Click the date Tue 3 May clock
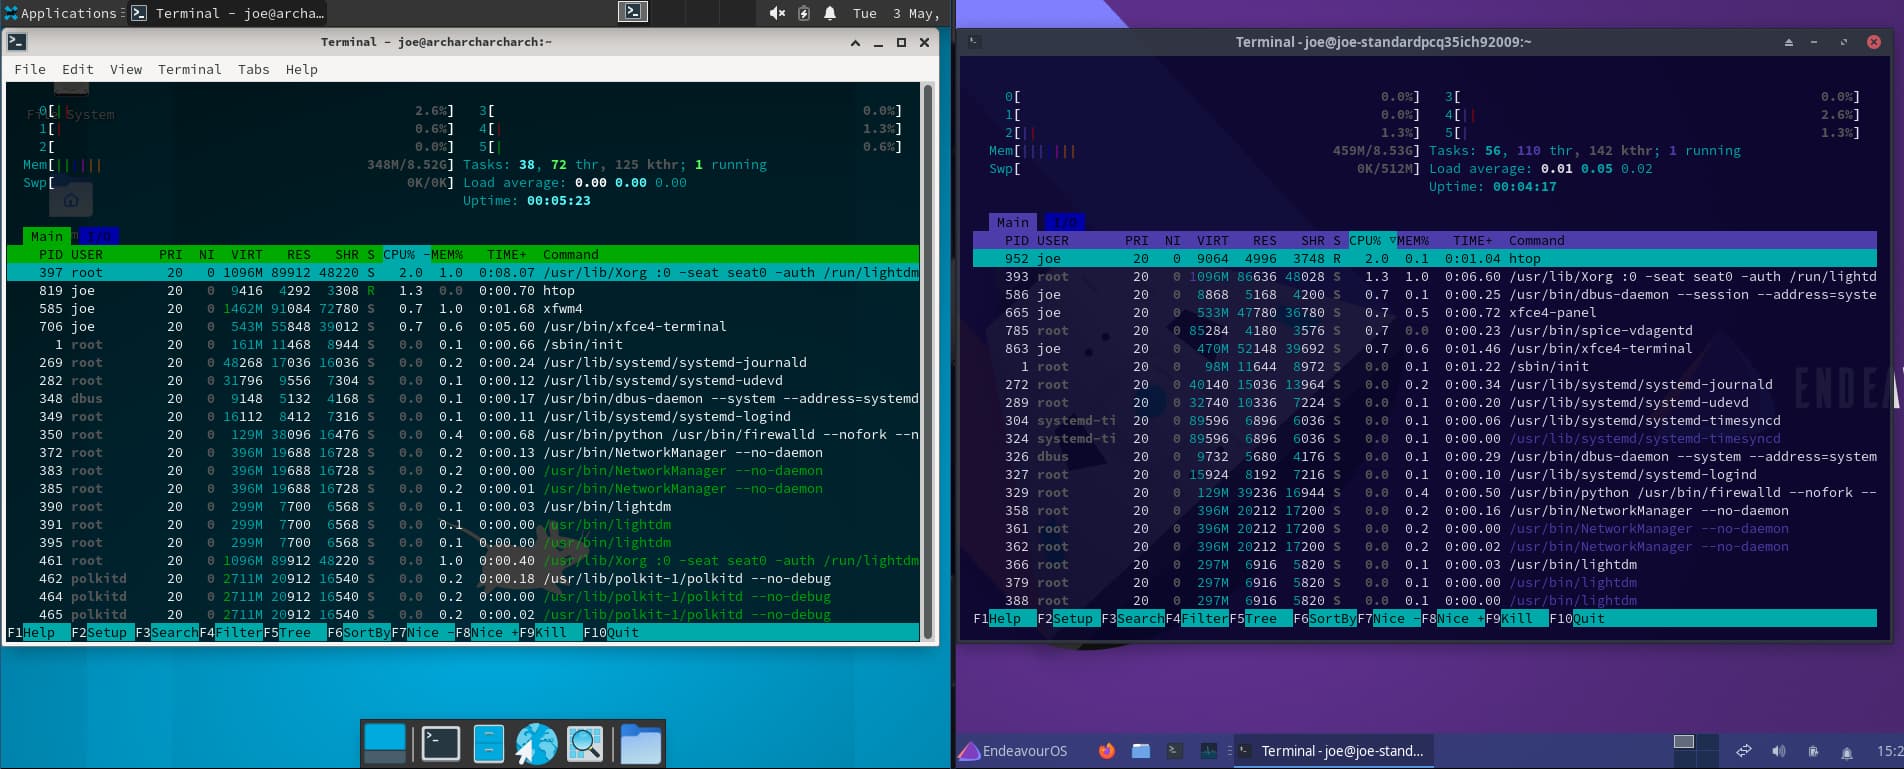Screen dimensions: 1904x769 click(896, 13)
